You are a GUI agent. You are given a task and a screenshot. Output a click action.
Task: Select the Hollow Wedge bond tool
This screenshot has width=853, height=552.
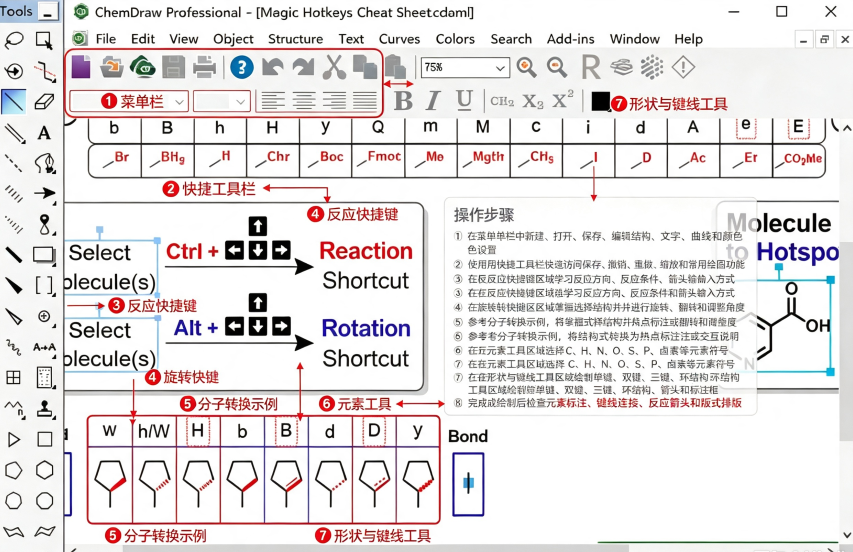(x=14, y=316)
